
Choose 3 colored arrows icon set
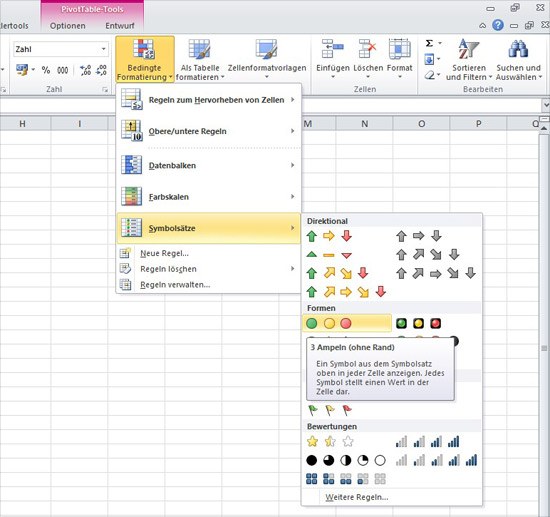329,236
